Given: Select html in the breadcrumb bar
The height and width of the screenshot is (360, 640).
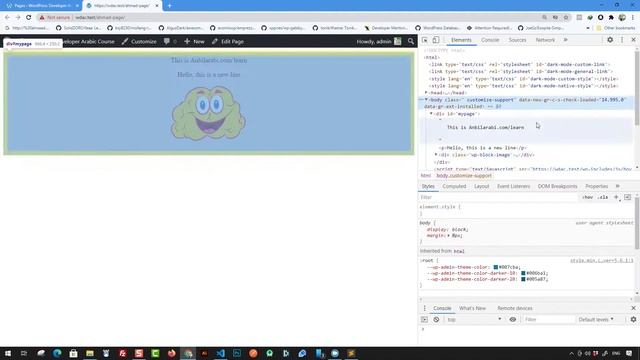Looking at the screenshot, I should click(425, 176).
